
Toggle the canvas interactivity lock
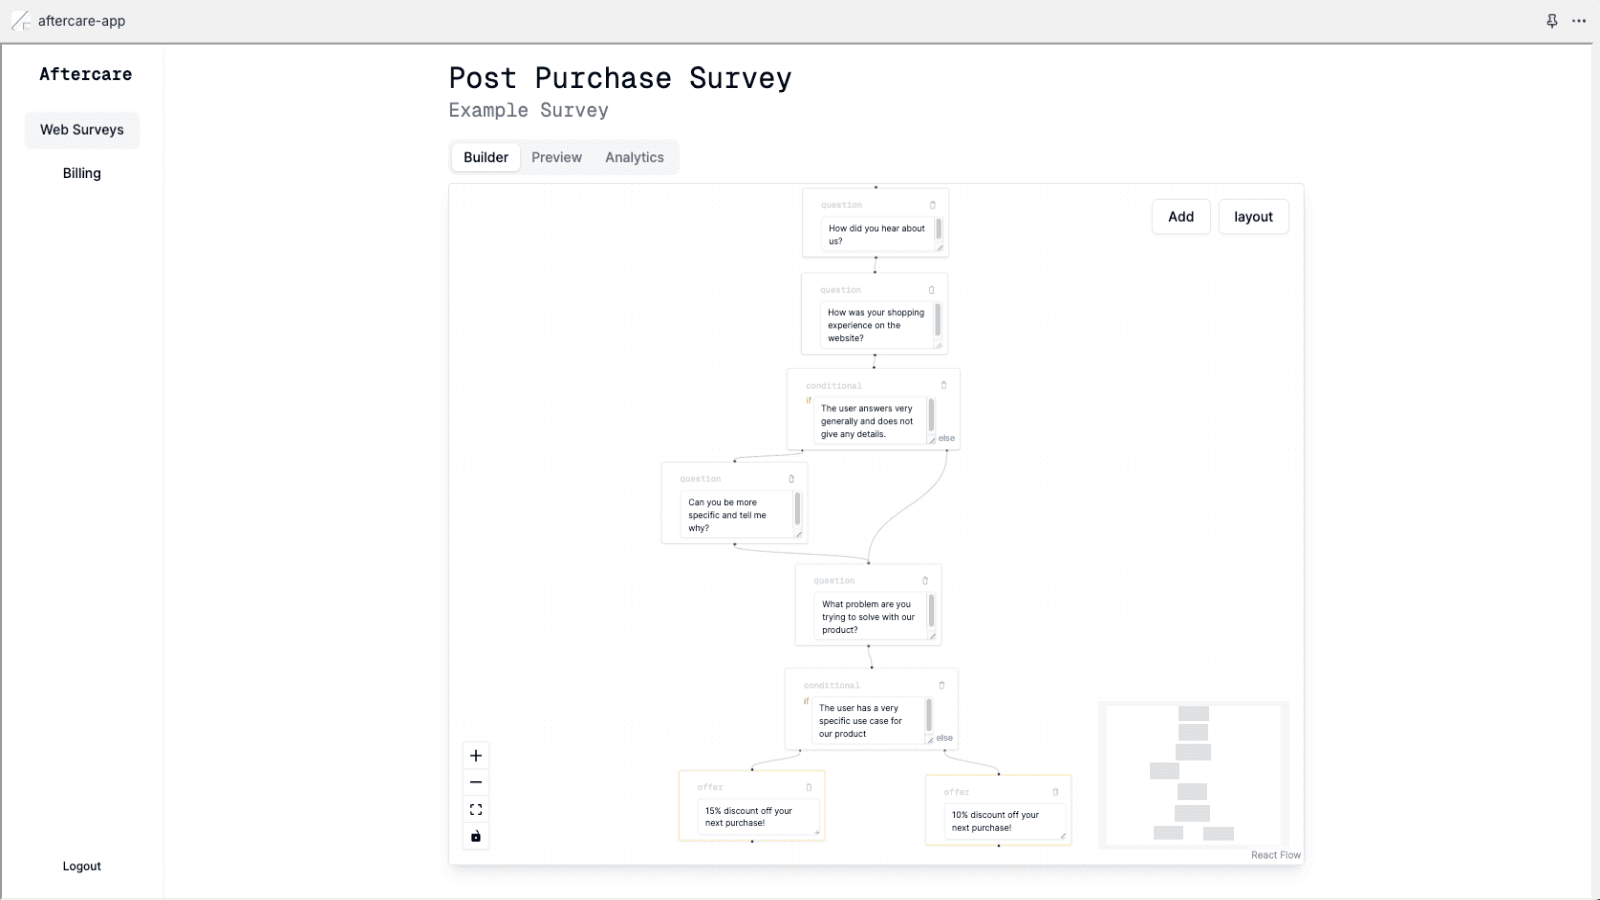(x=476, y=836)
